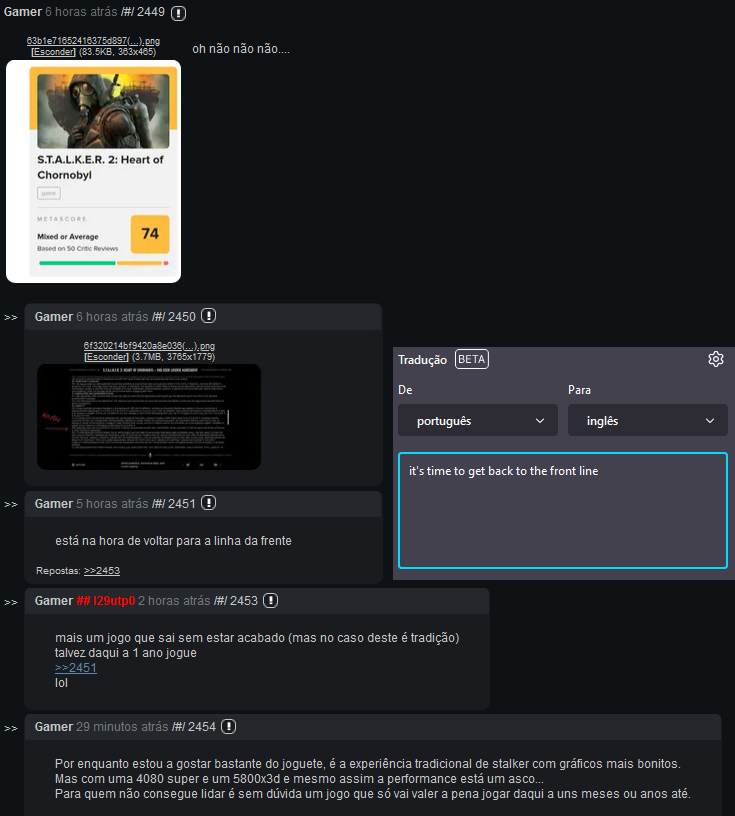The image size is (735, 816).
Task: Report post 2454 via exclamation icon
Action: click(229, 726)
